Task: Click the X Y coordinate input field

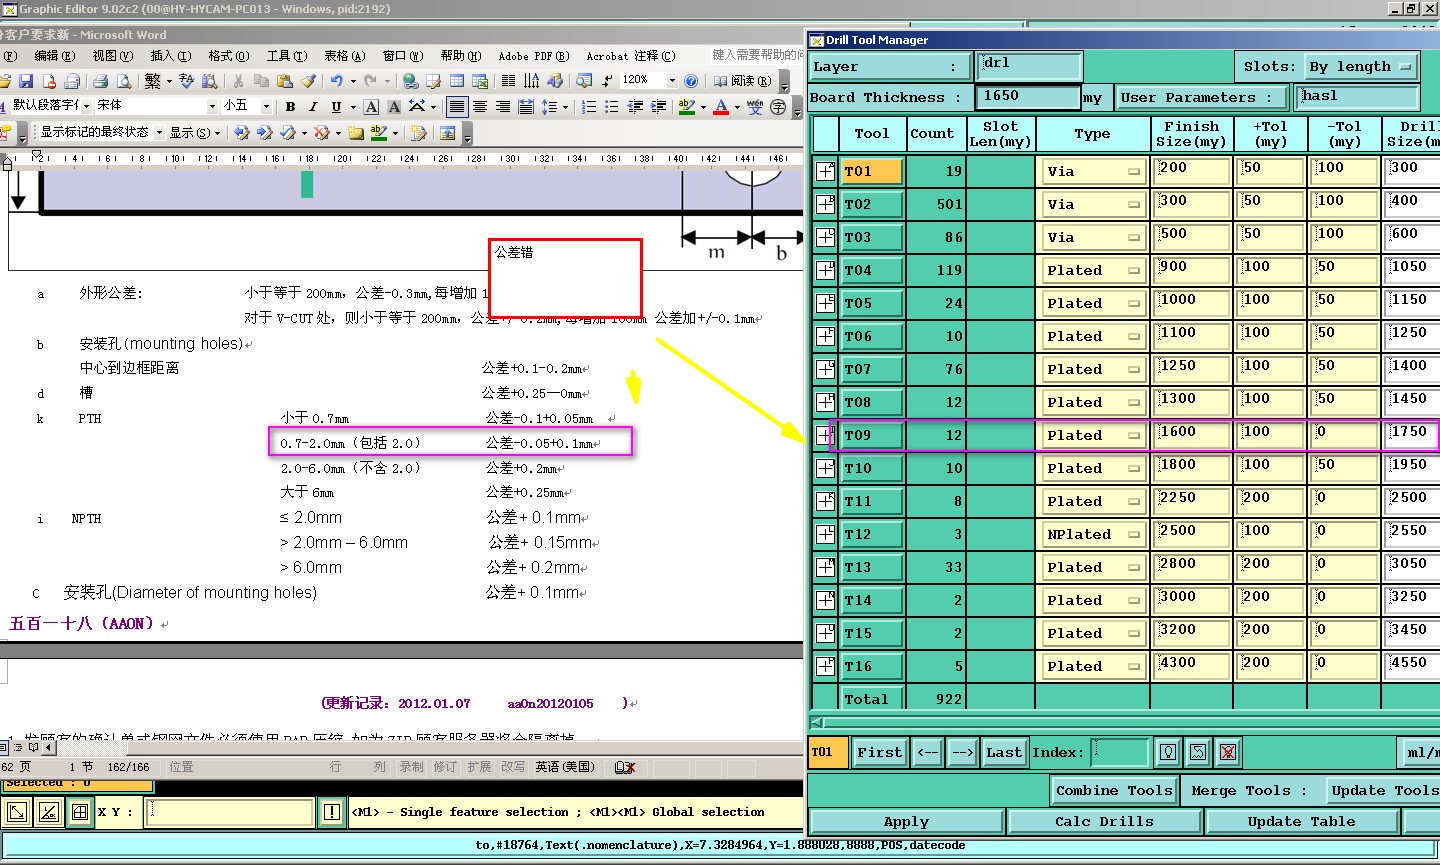Action: click(x=230, y=812)
